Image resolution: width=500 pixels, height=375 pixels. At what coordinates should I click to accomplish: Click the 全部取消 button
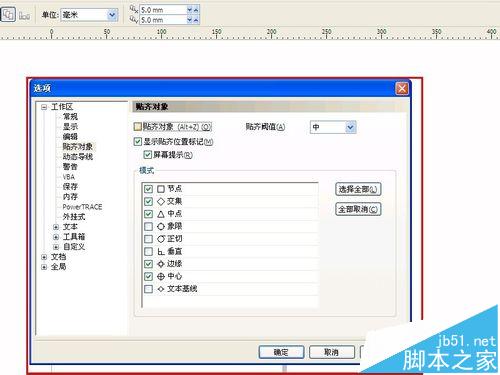(x=358, y=209)
